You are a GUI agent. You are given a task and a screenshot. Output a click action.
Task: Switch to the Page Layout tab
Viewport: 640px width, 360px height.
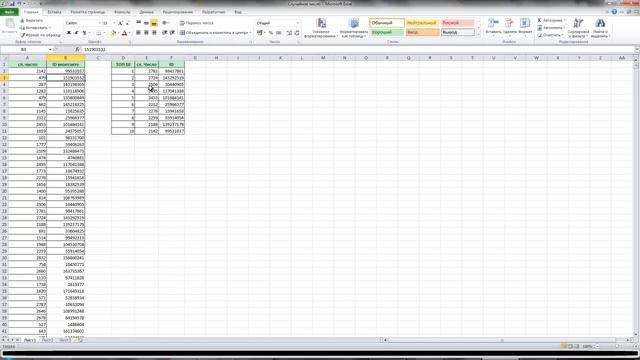[87, 12]
